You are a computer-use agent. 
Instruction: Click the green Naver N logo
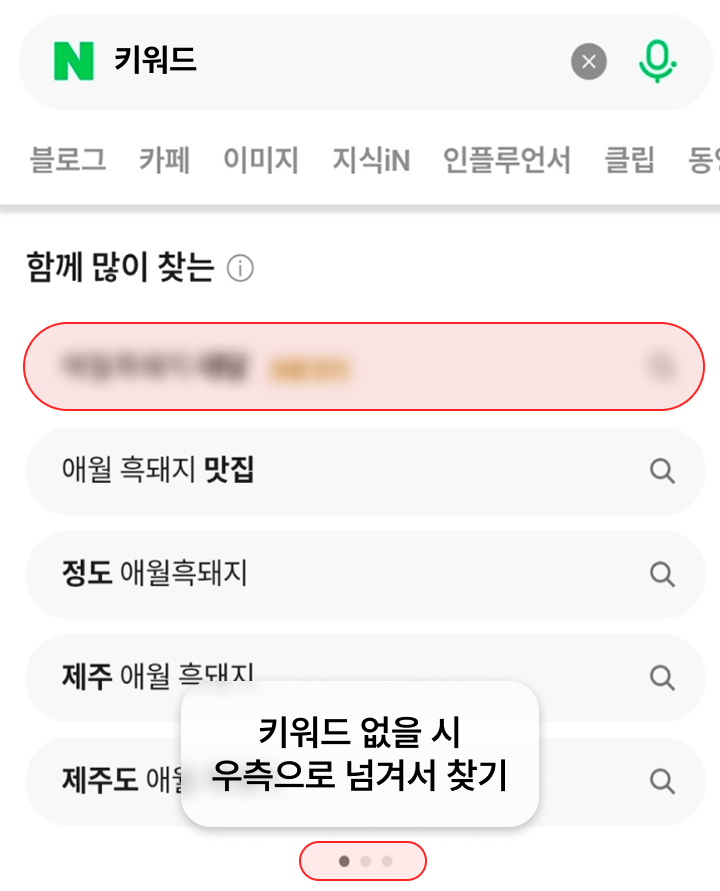73,61
